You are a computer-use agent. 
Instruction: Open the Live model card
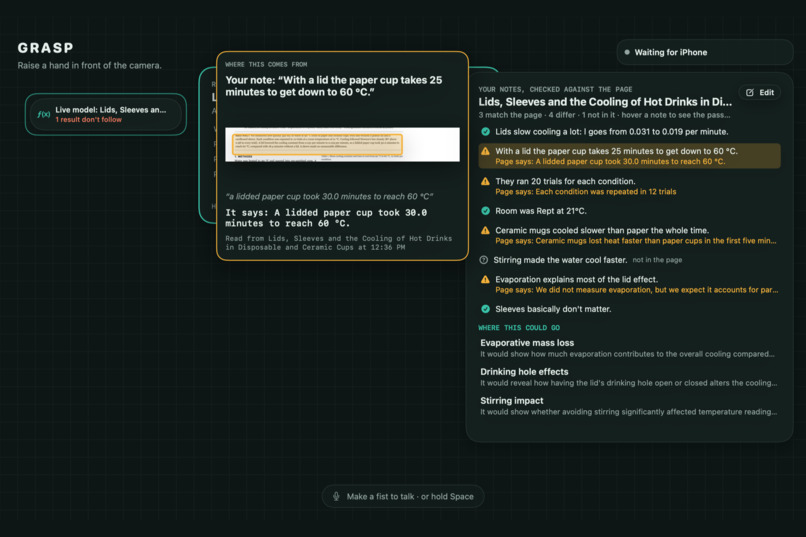[x=106, y=114]
